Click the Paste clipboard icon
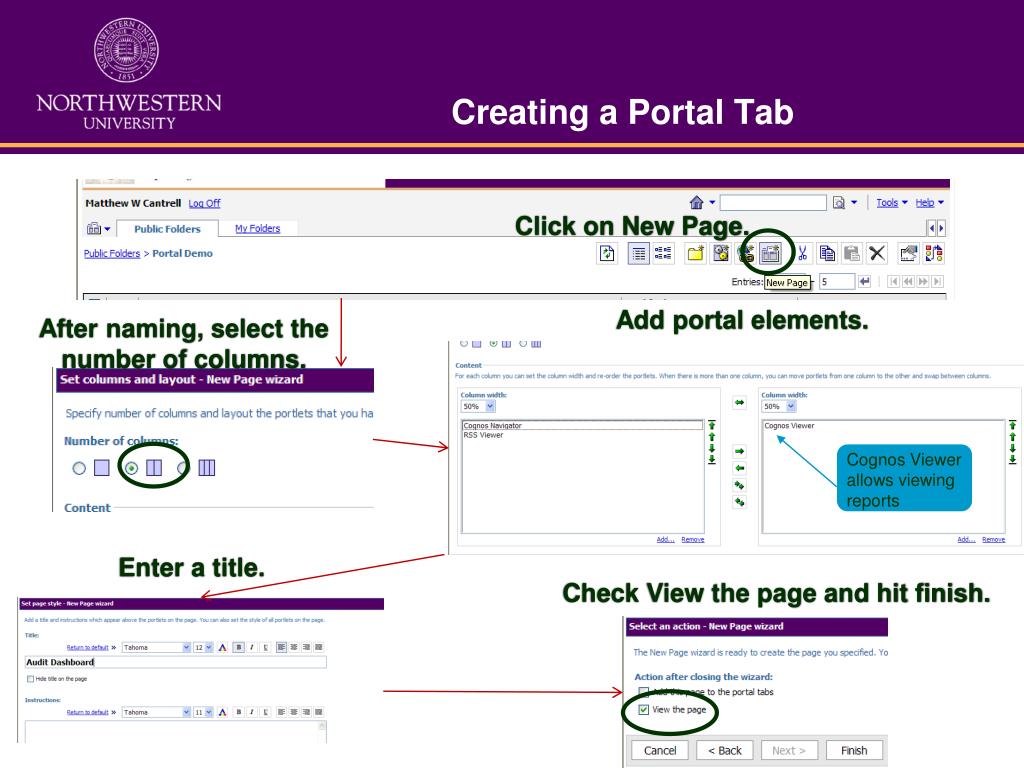Image resolution: width=1024 pixels, height=768 pixels. click(x=851, y=253)
